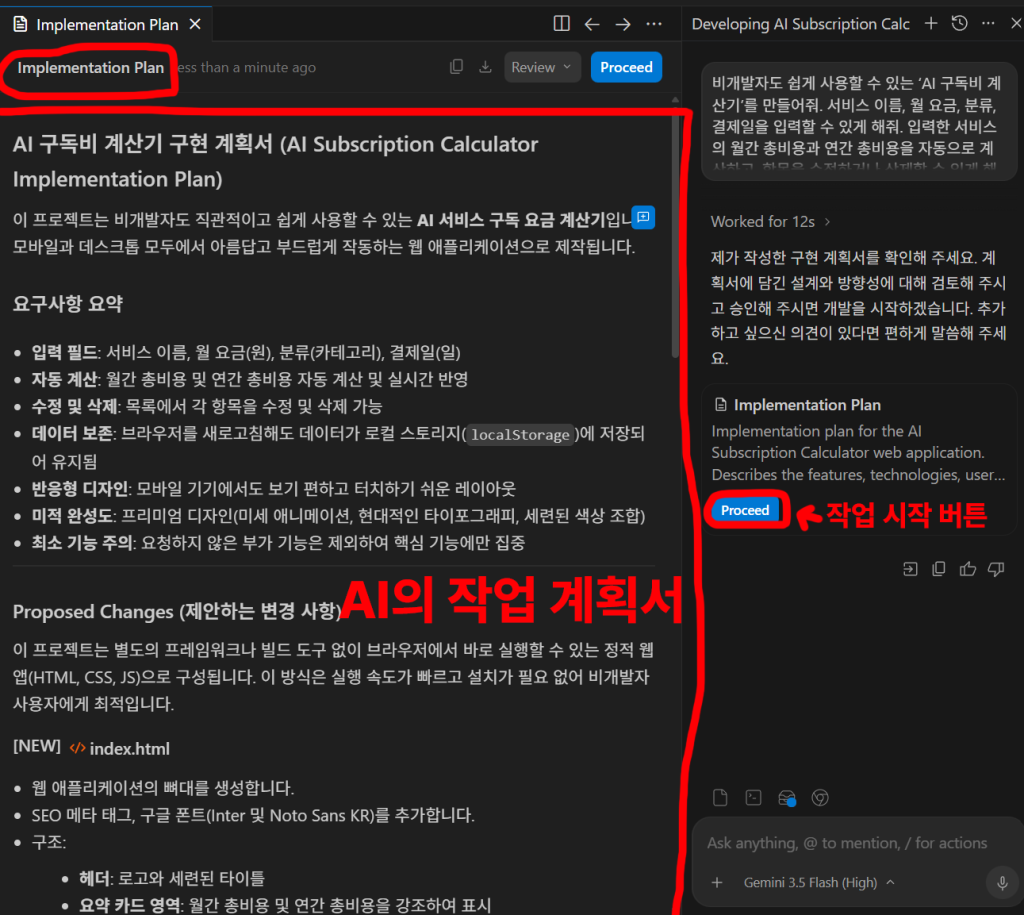
Task: Start voice input with microphone
Action: pos(1002,883)
